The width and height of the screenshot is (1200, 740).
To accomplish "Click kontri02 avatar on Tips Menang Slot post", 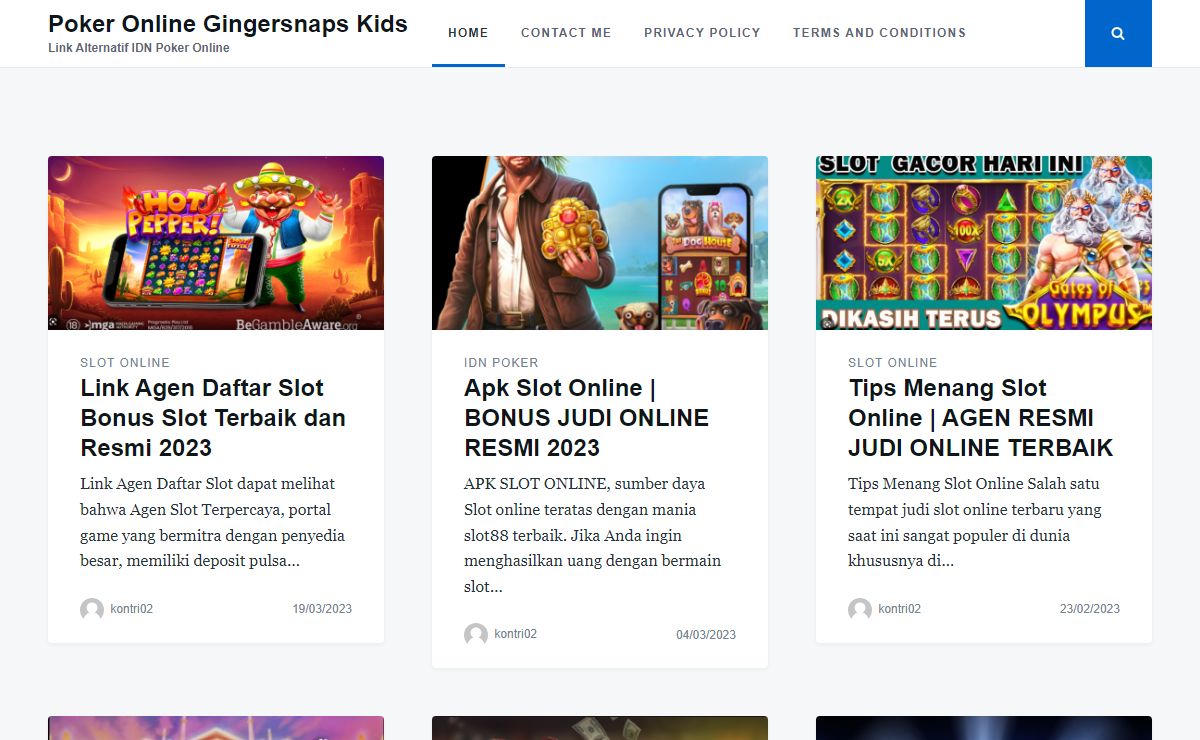I will click(x=860, y=610).
